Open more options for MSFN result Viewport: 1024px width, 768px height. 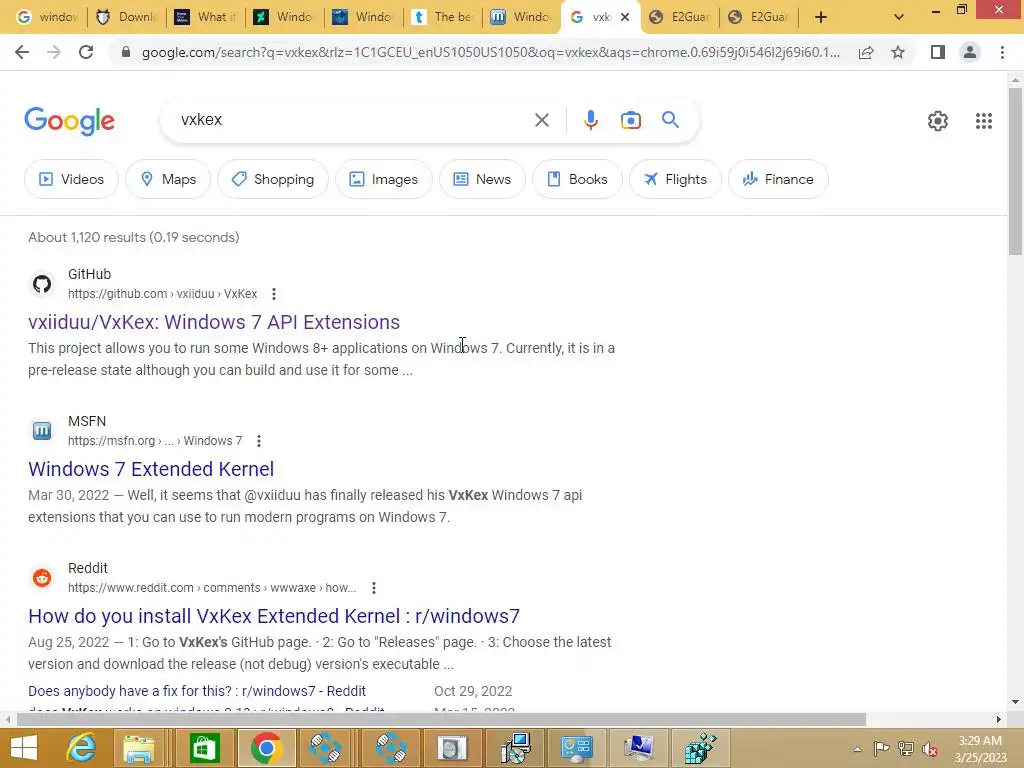tap(259, 441)
